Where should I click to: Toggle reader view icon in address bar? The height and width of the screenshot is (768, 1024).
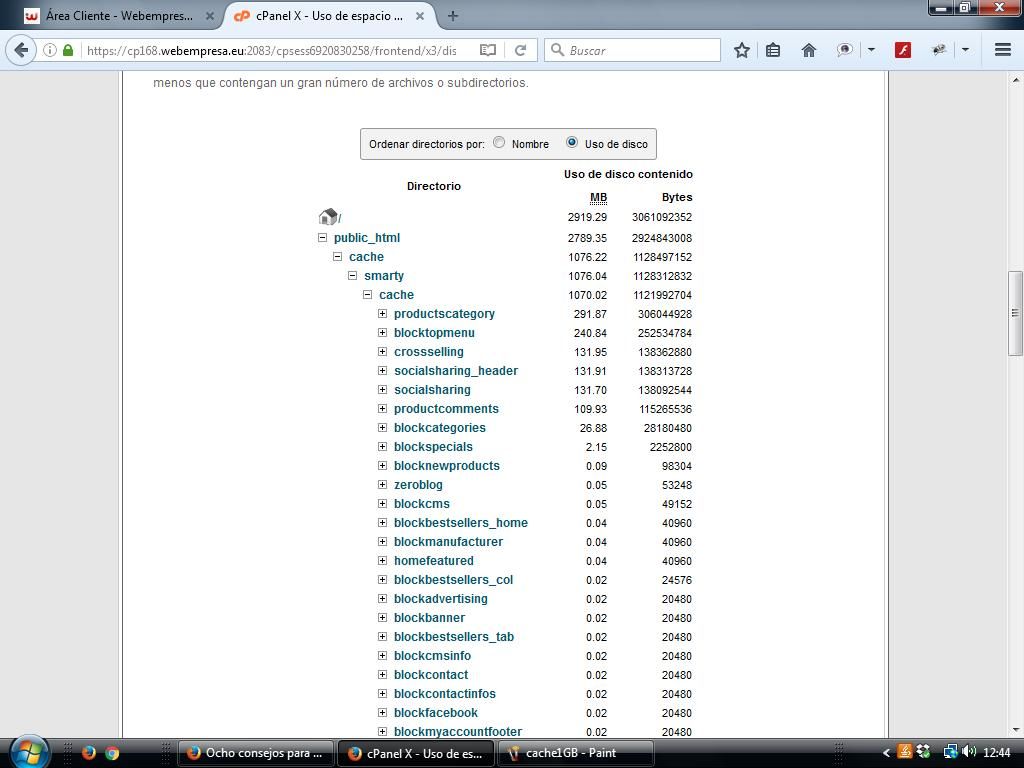(x=487, y=50)
